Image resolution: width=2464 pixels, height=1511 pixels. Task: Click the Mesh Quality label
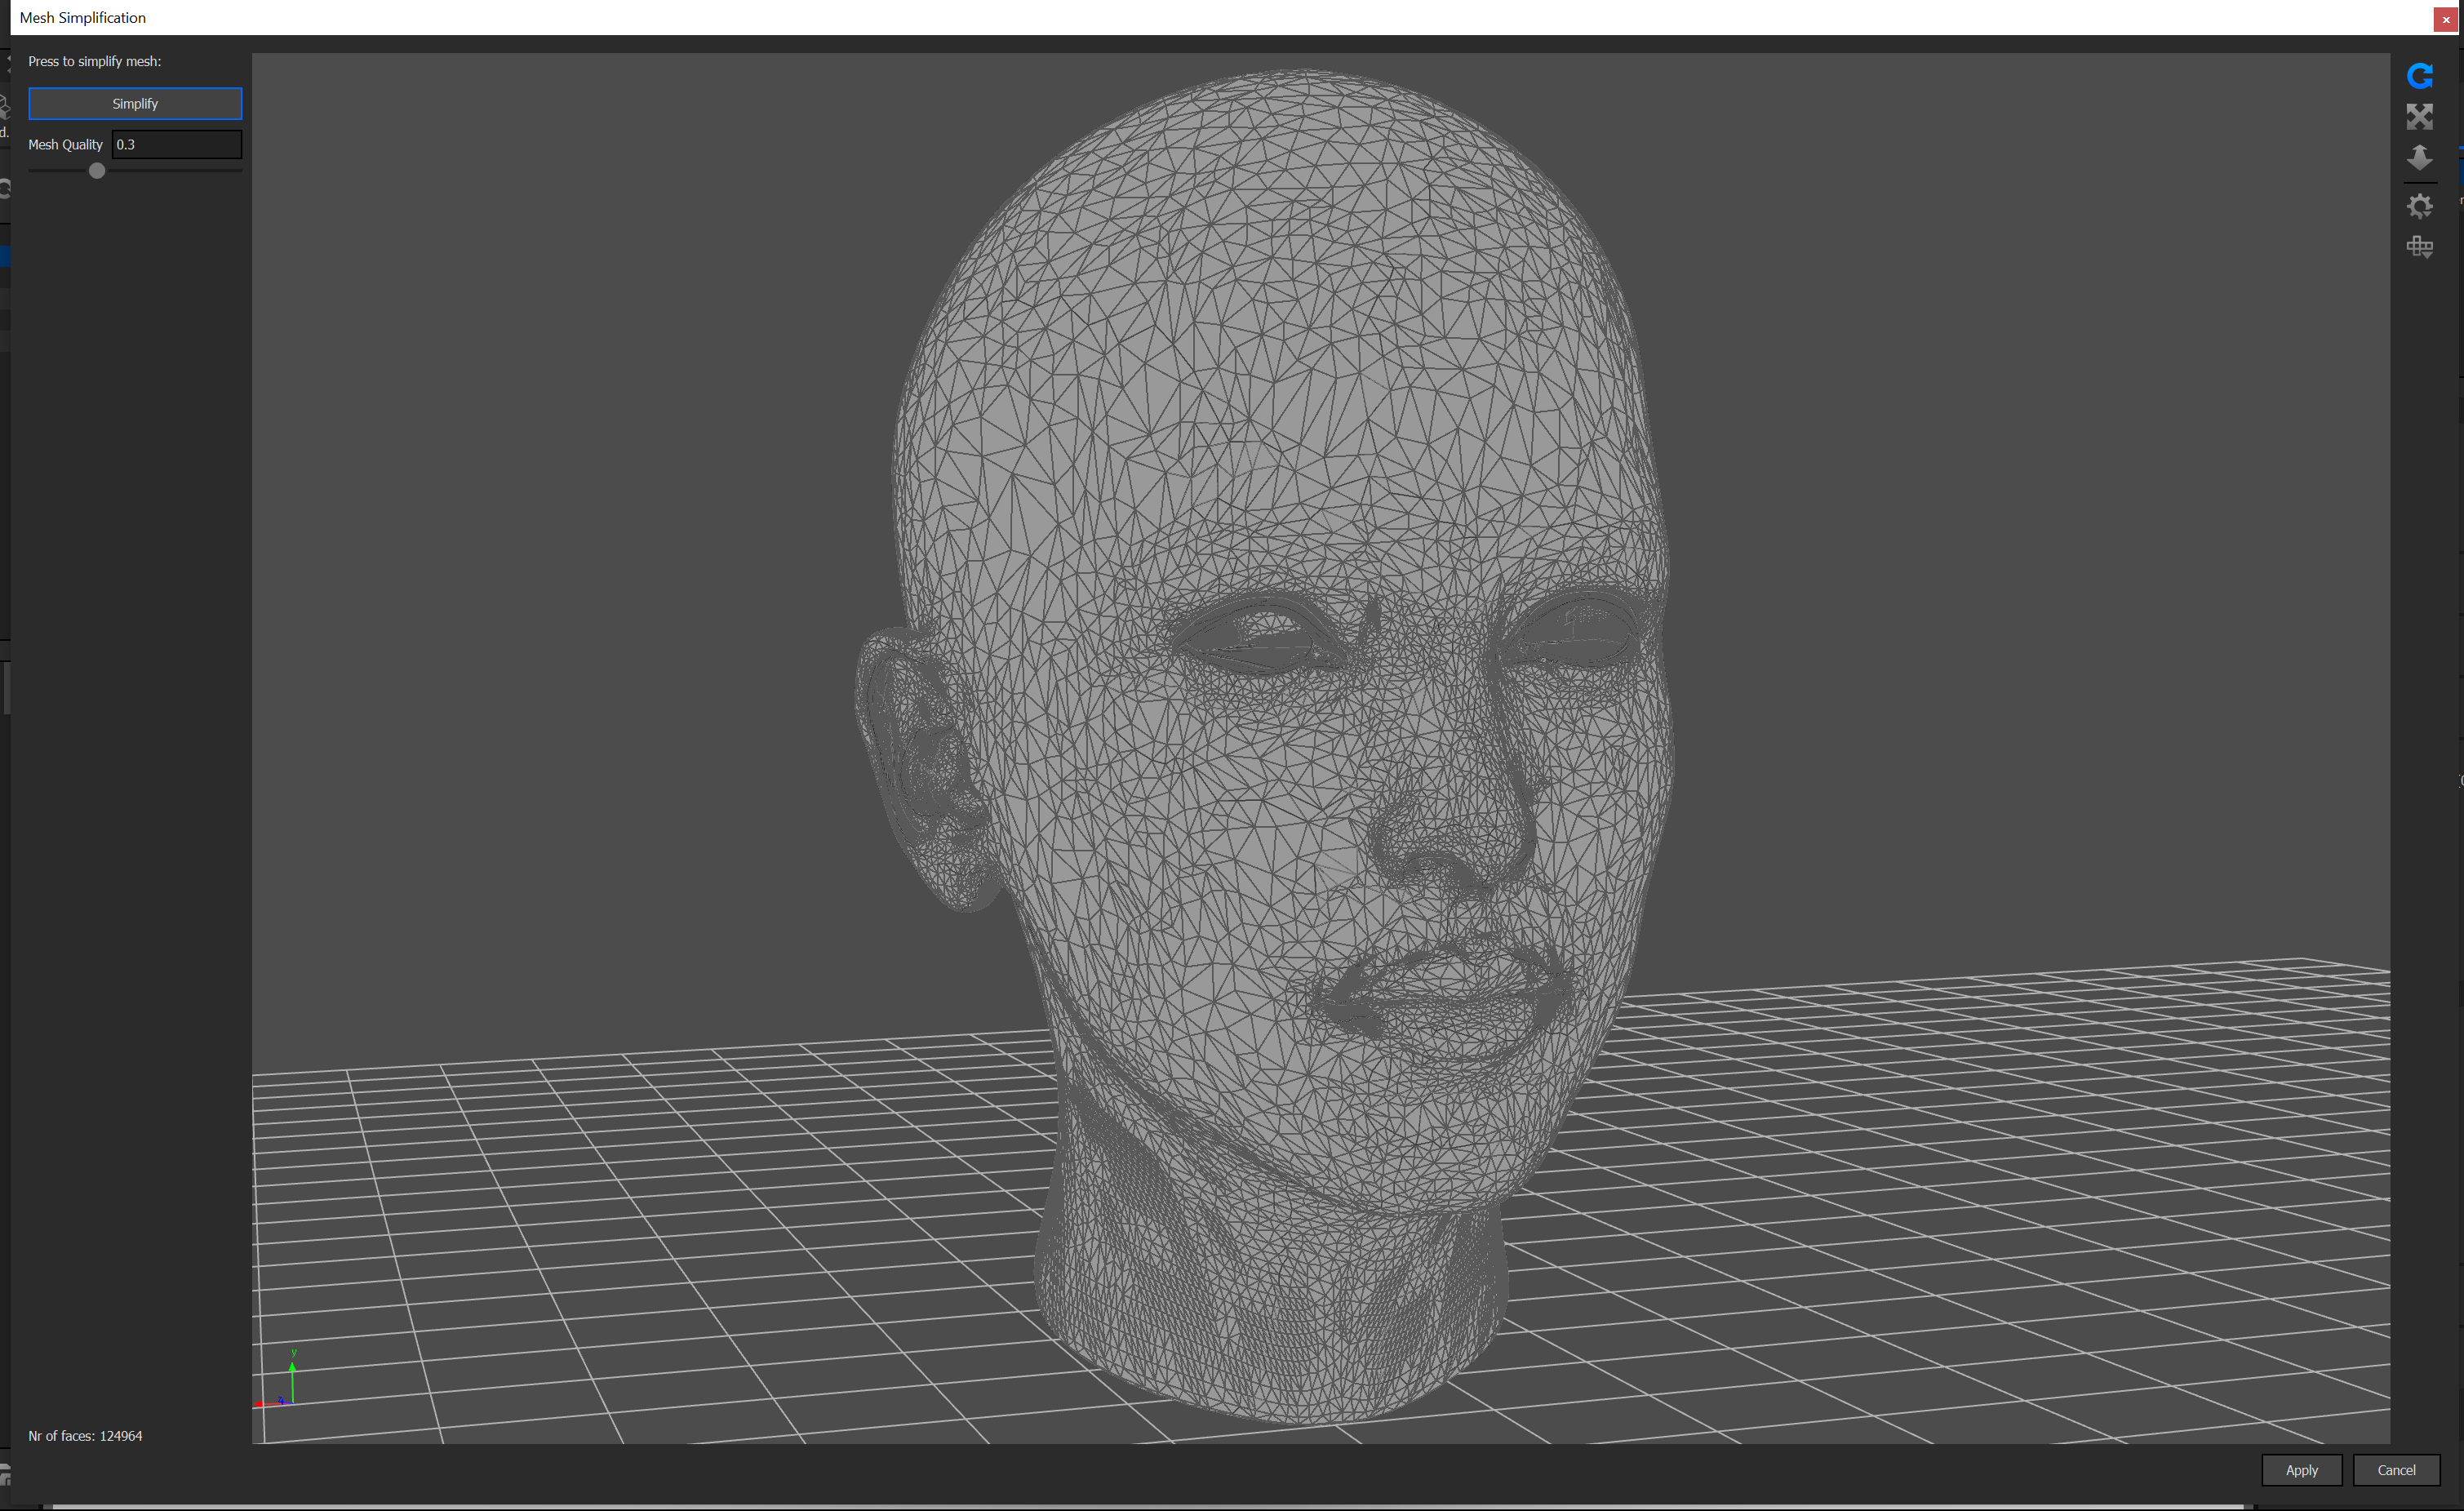[65, 144]
